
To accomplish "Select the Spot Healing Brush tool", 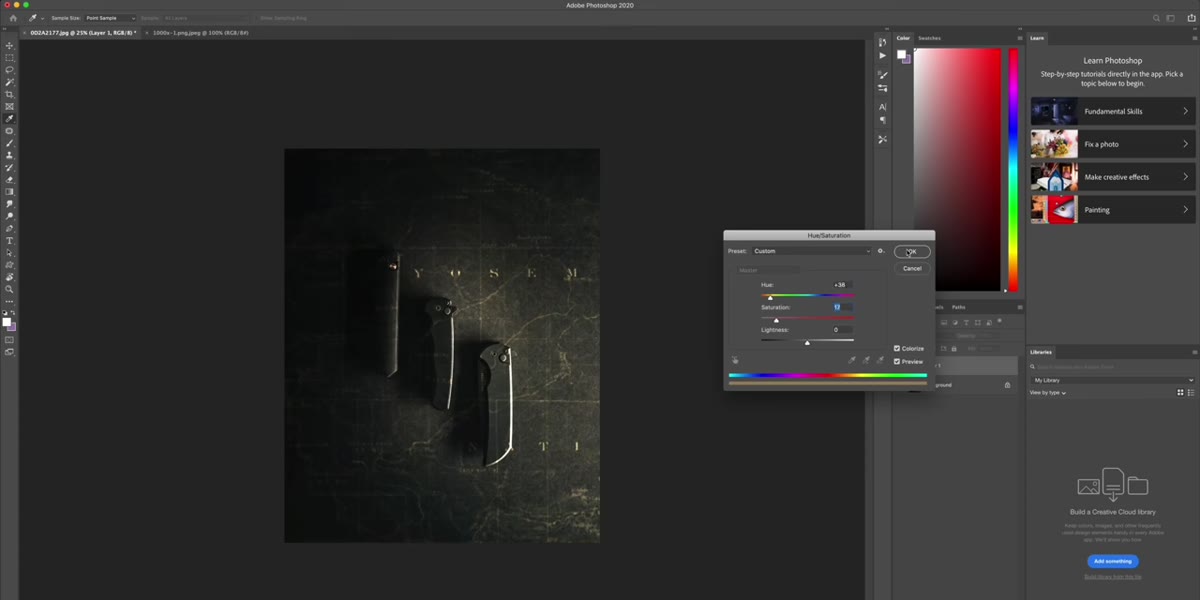I will point(10,131).
